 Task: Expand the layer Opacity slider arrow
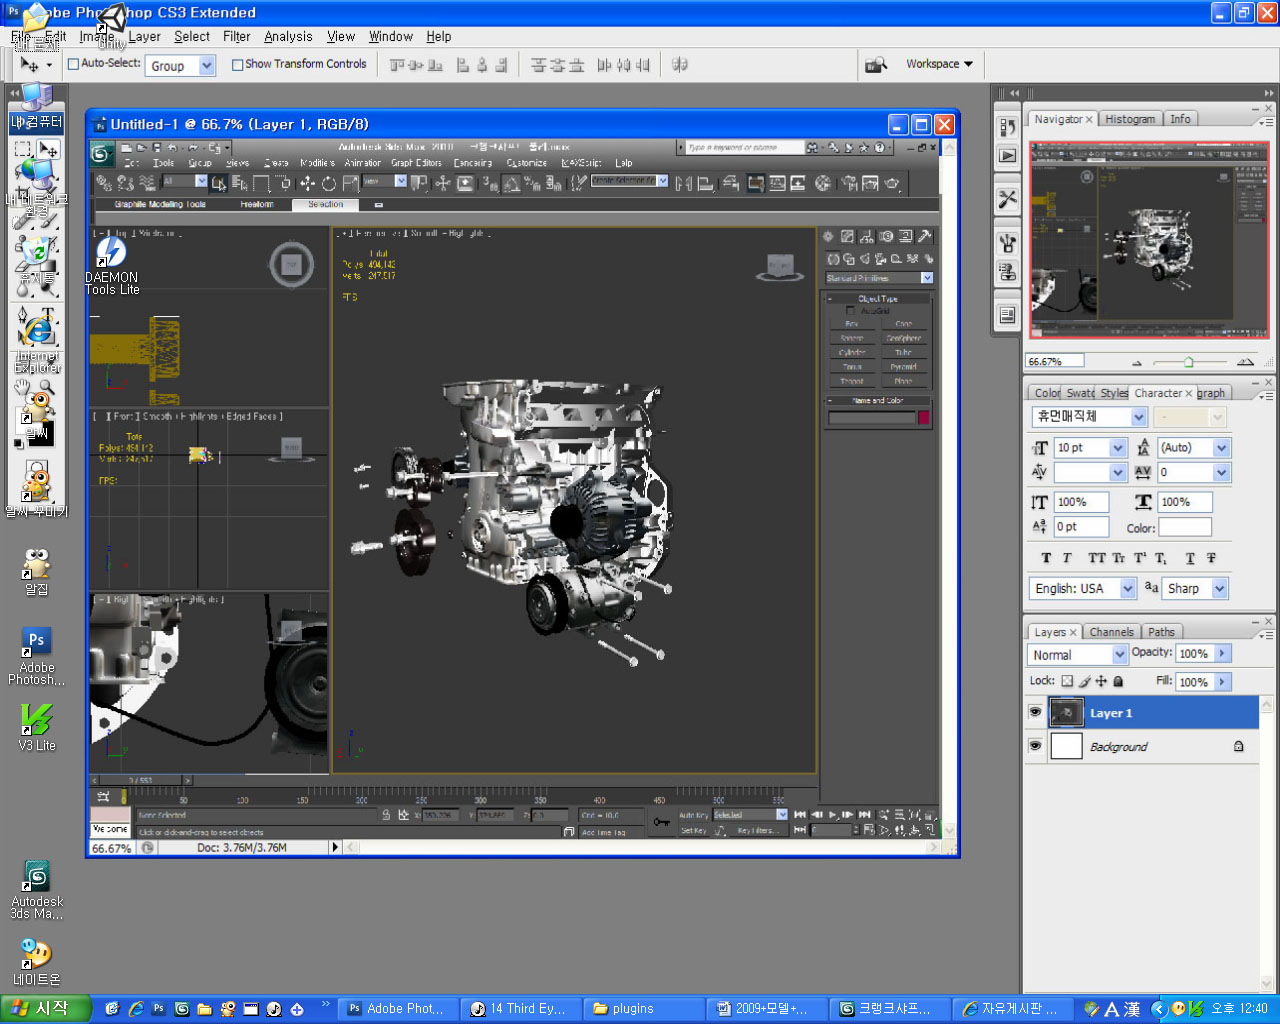pyautogui.click(x=1222, y=653)
